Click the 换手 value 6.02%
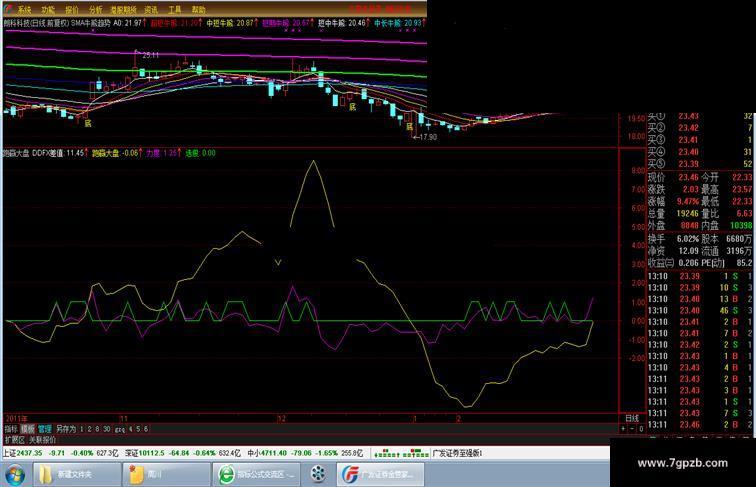 click(688, 239)
